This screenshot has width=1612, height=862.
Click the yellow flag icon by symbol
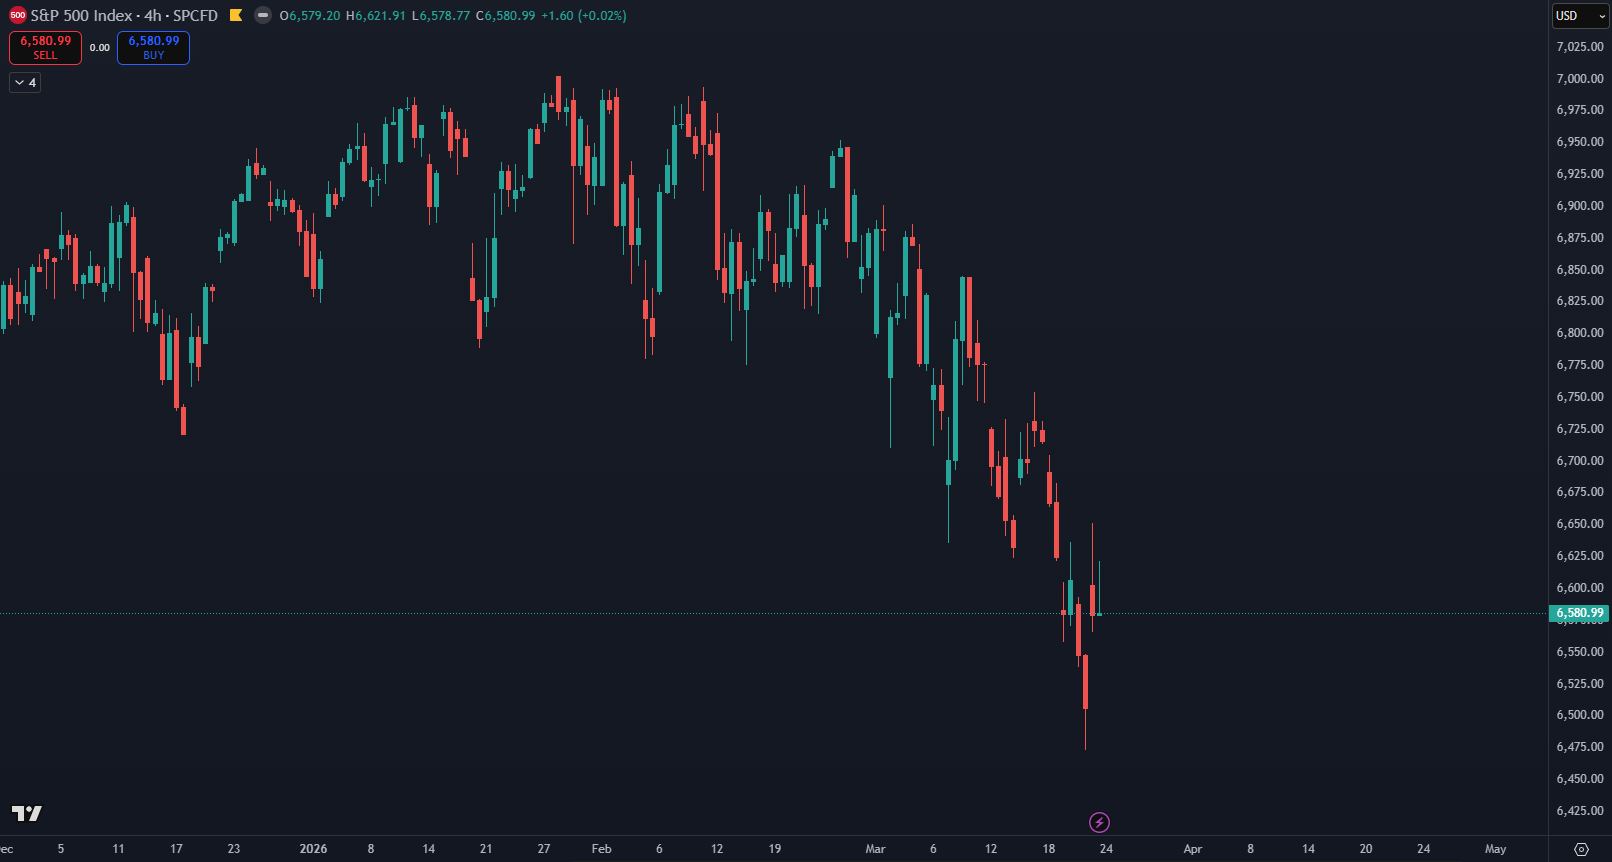[236, 16]
